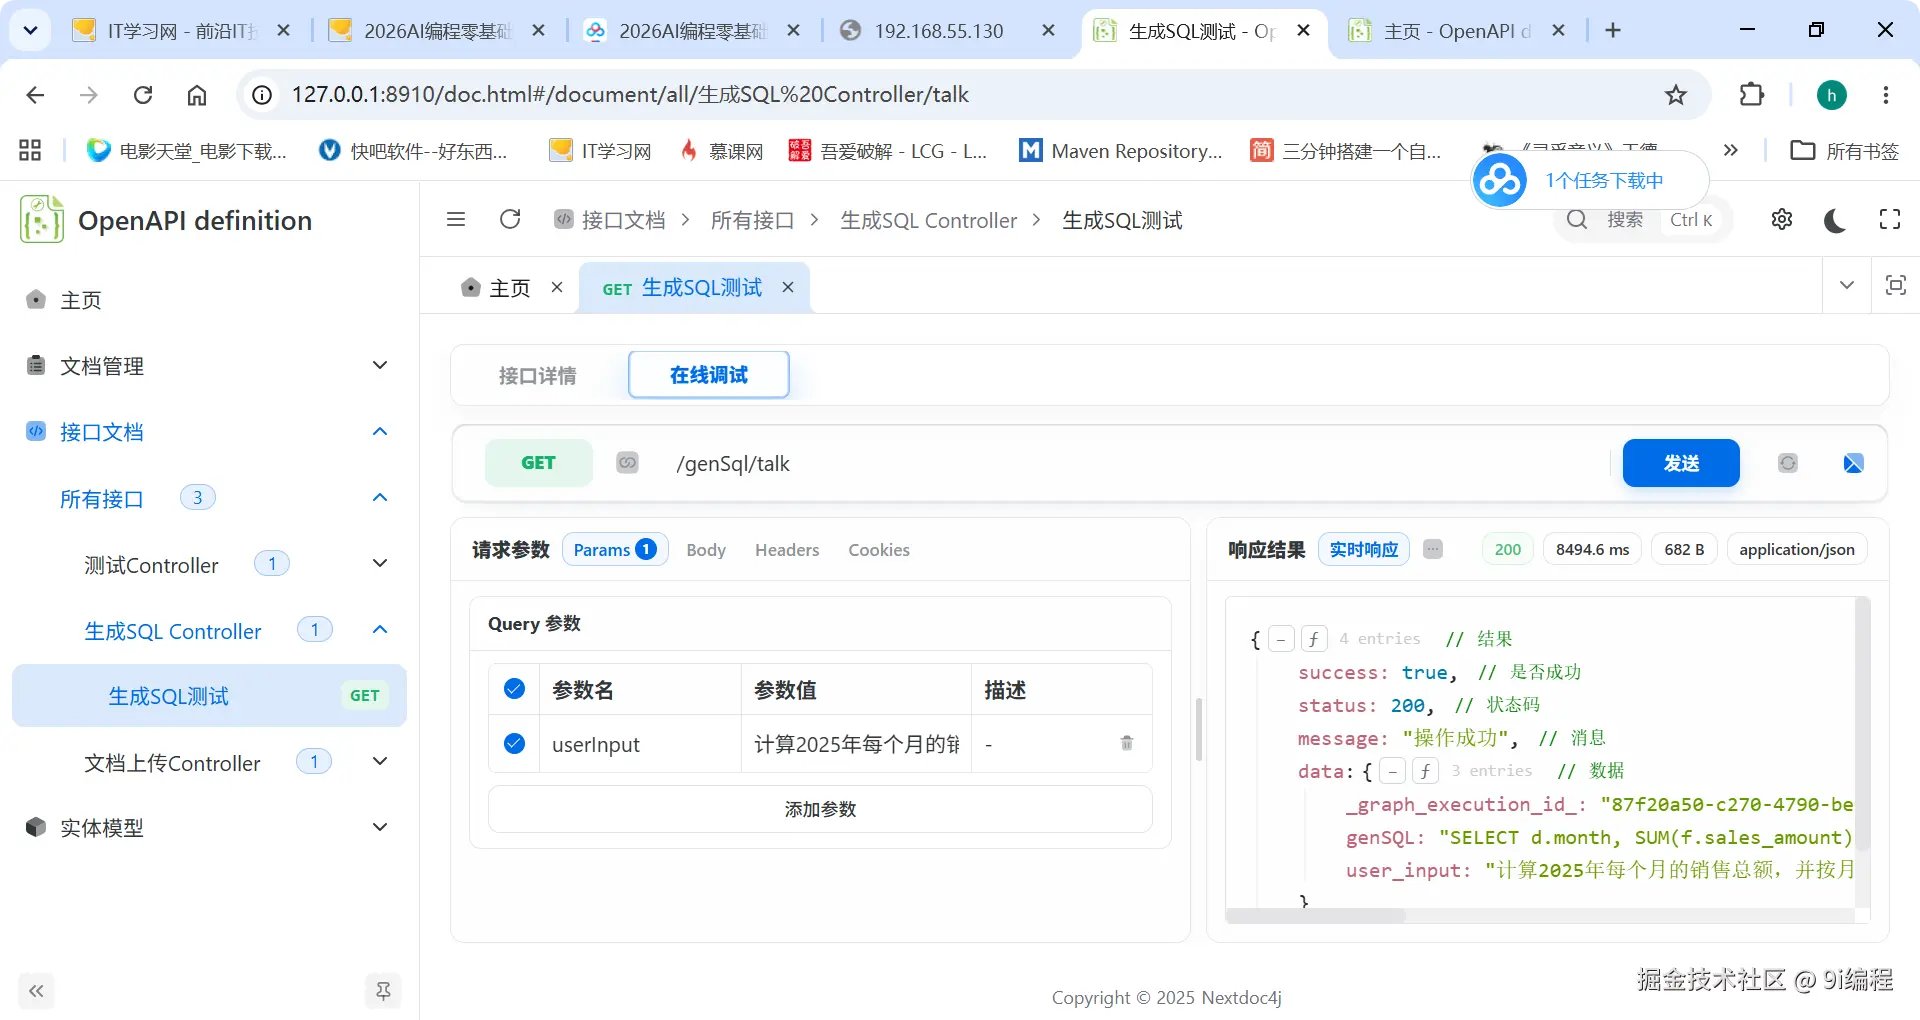Open the browser extensions puzzle icon
The width and height of the screenshot is (1920, 1020).
[1752, 95]
